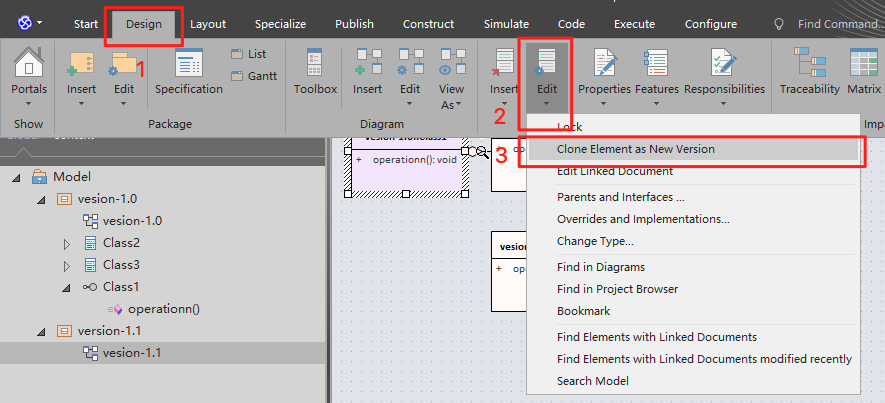Image resolution: width=885 pixels, height=403 pixels.
Task: Expand the Responsibilities dropdown arrow
Action: pyautogui.click(x=724, y=104)
